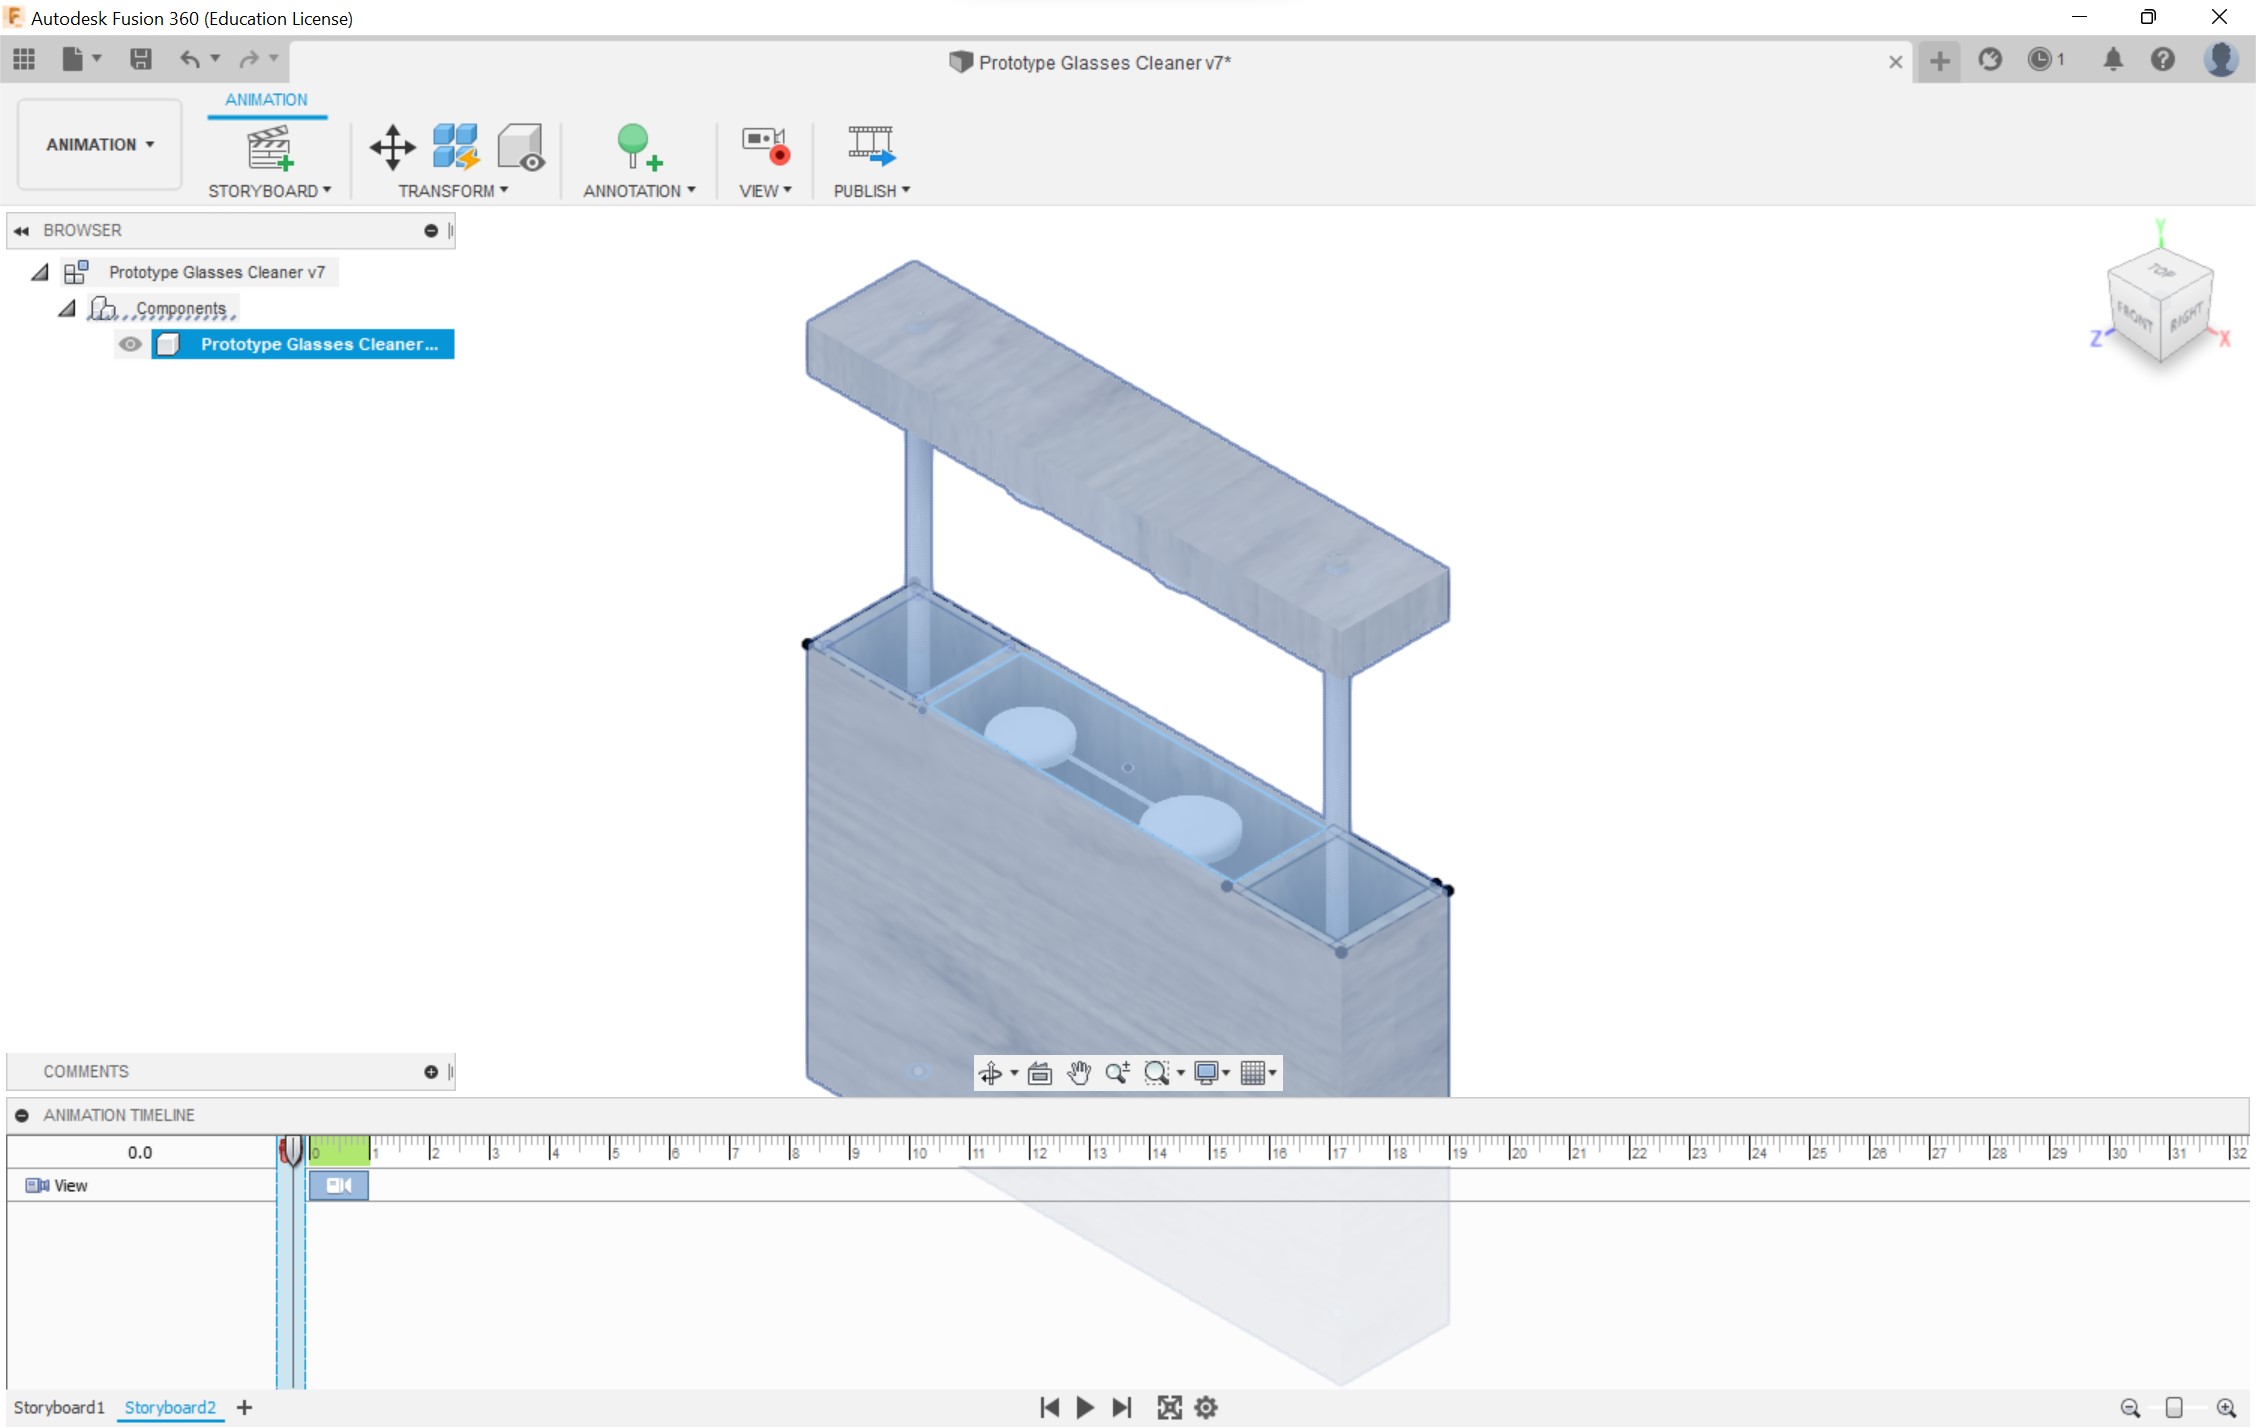The image size is (2256, 1428).
Task: Jump to start of storyboard
Action: 1049,1407
